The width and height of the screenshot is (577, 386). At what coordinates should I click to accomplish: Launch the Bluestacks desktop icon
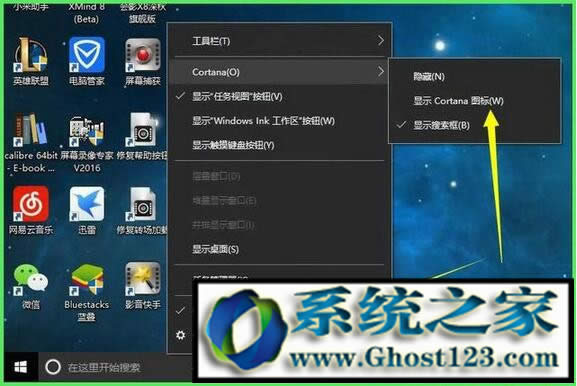pyautogui.click(x=87, y=280)
